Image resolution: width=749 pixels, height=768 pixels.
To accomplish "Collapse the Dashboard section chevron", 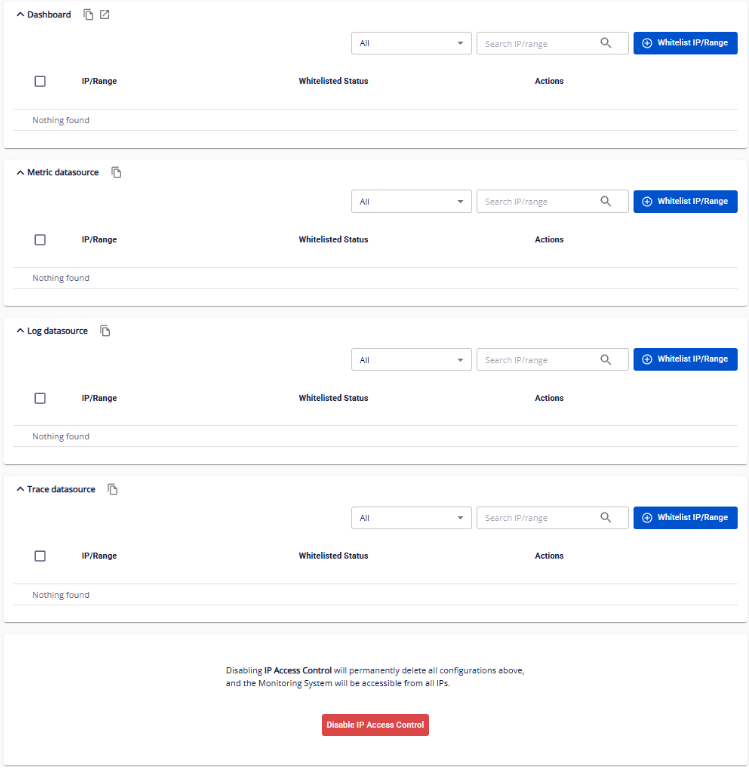I will [x=20, y=15].
